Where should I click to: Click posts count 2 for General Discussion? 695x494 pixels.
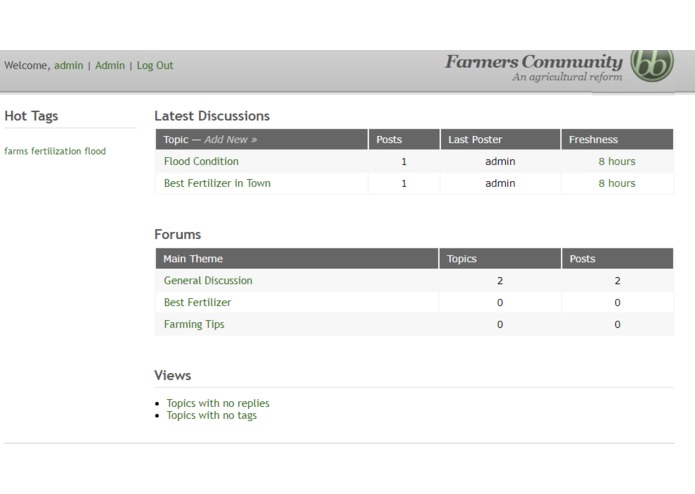pos(617,280)
